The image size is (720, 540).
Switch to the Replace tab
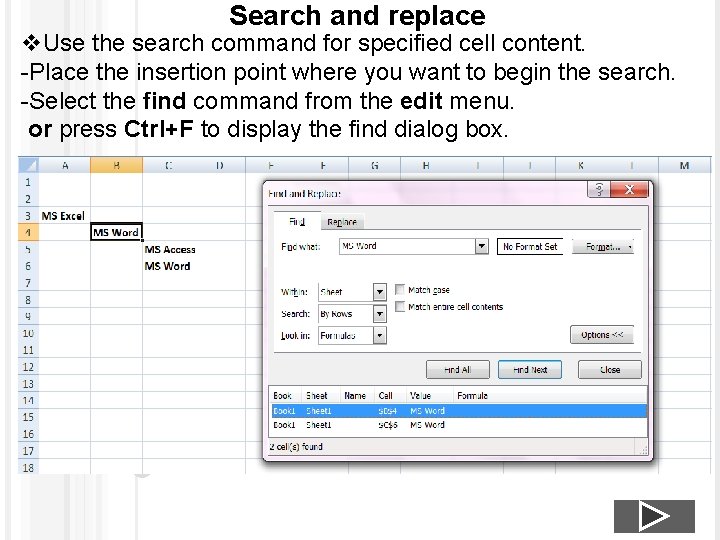coord(342,222)
